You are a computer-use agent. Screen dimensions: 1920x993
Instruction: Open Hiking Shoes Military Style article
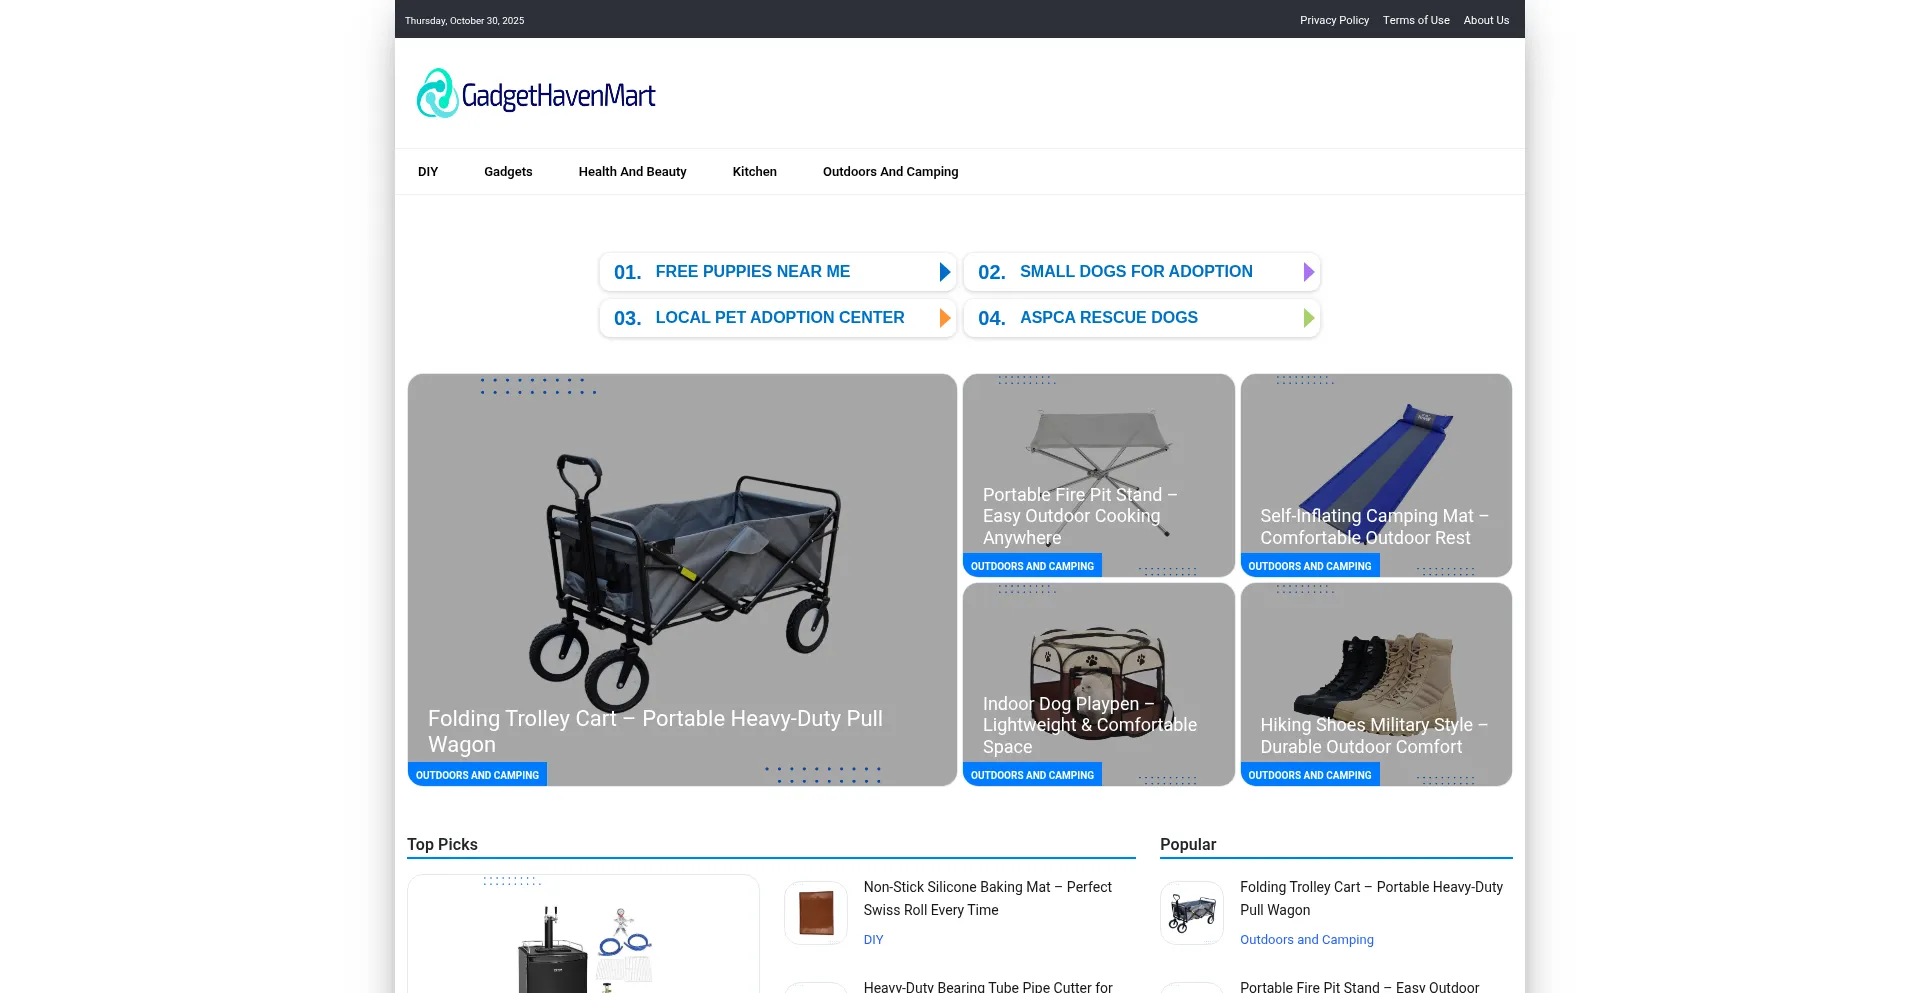[x=1374, y=736]
